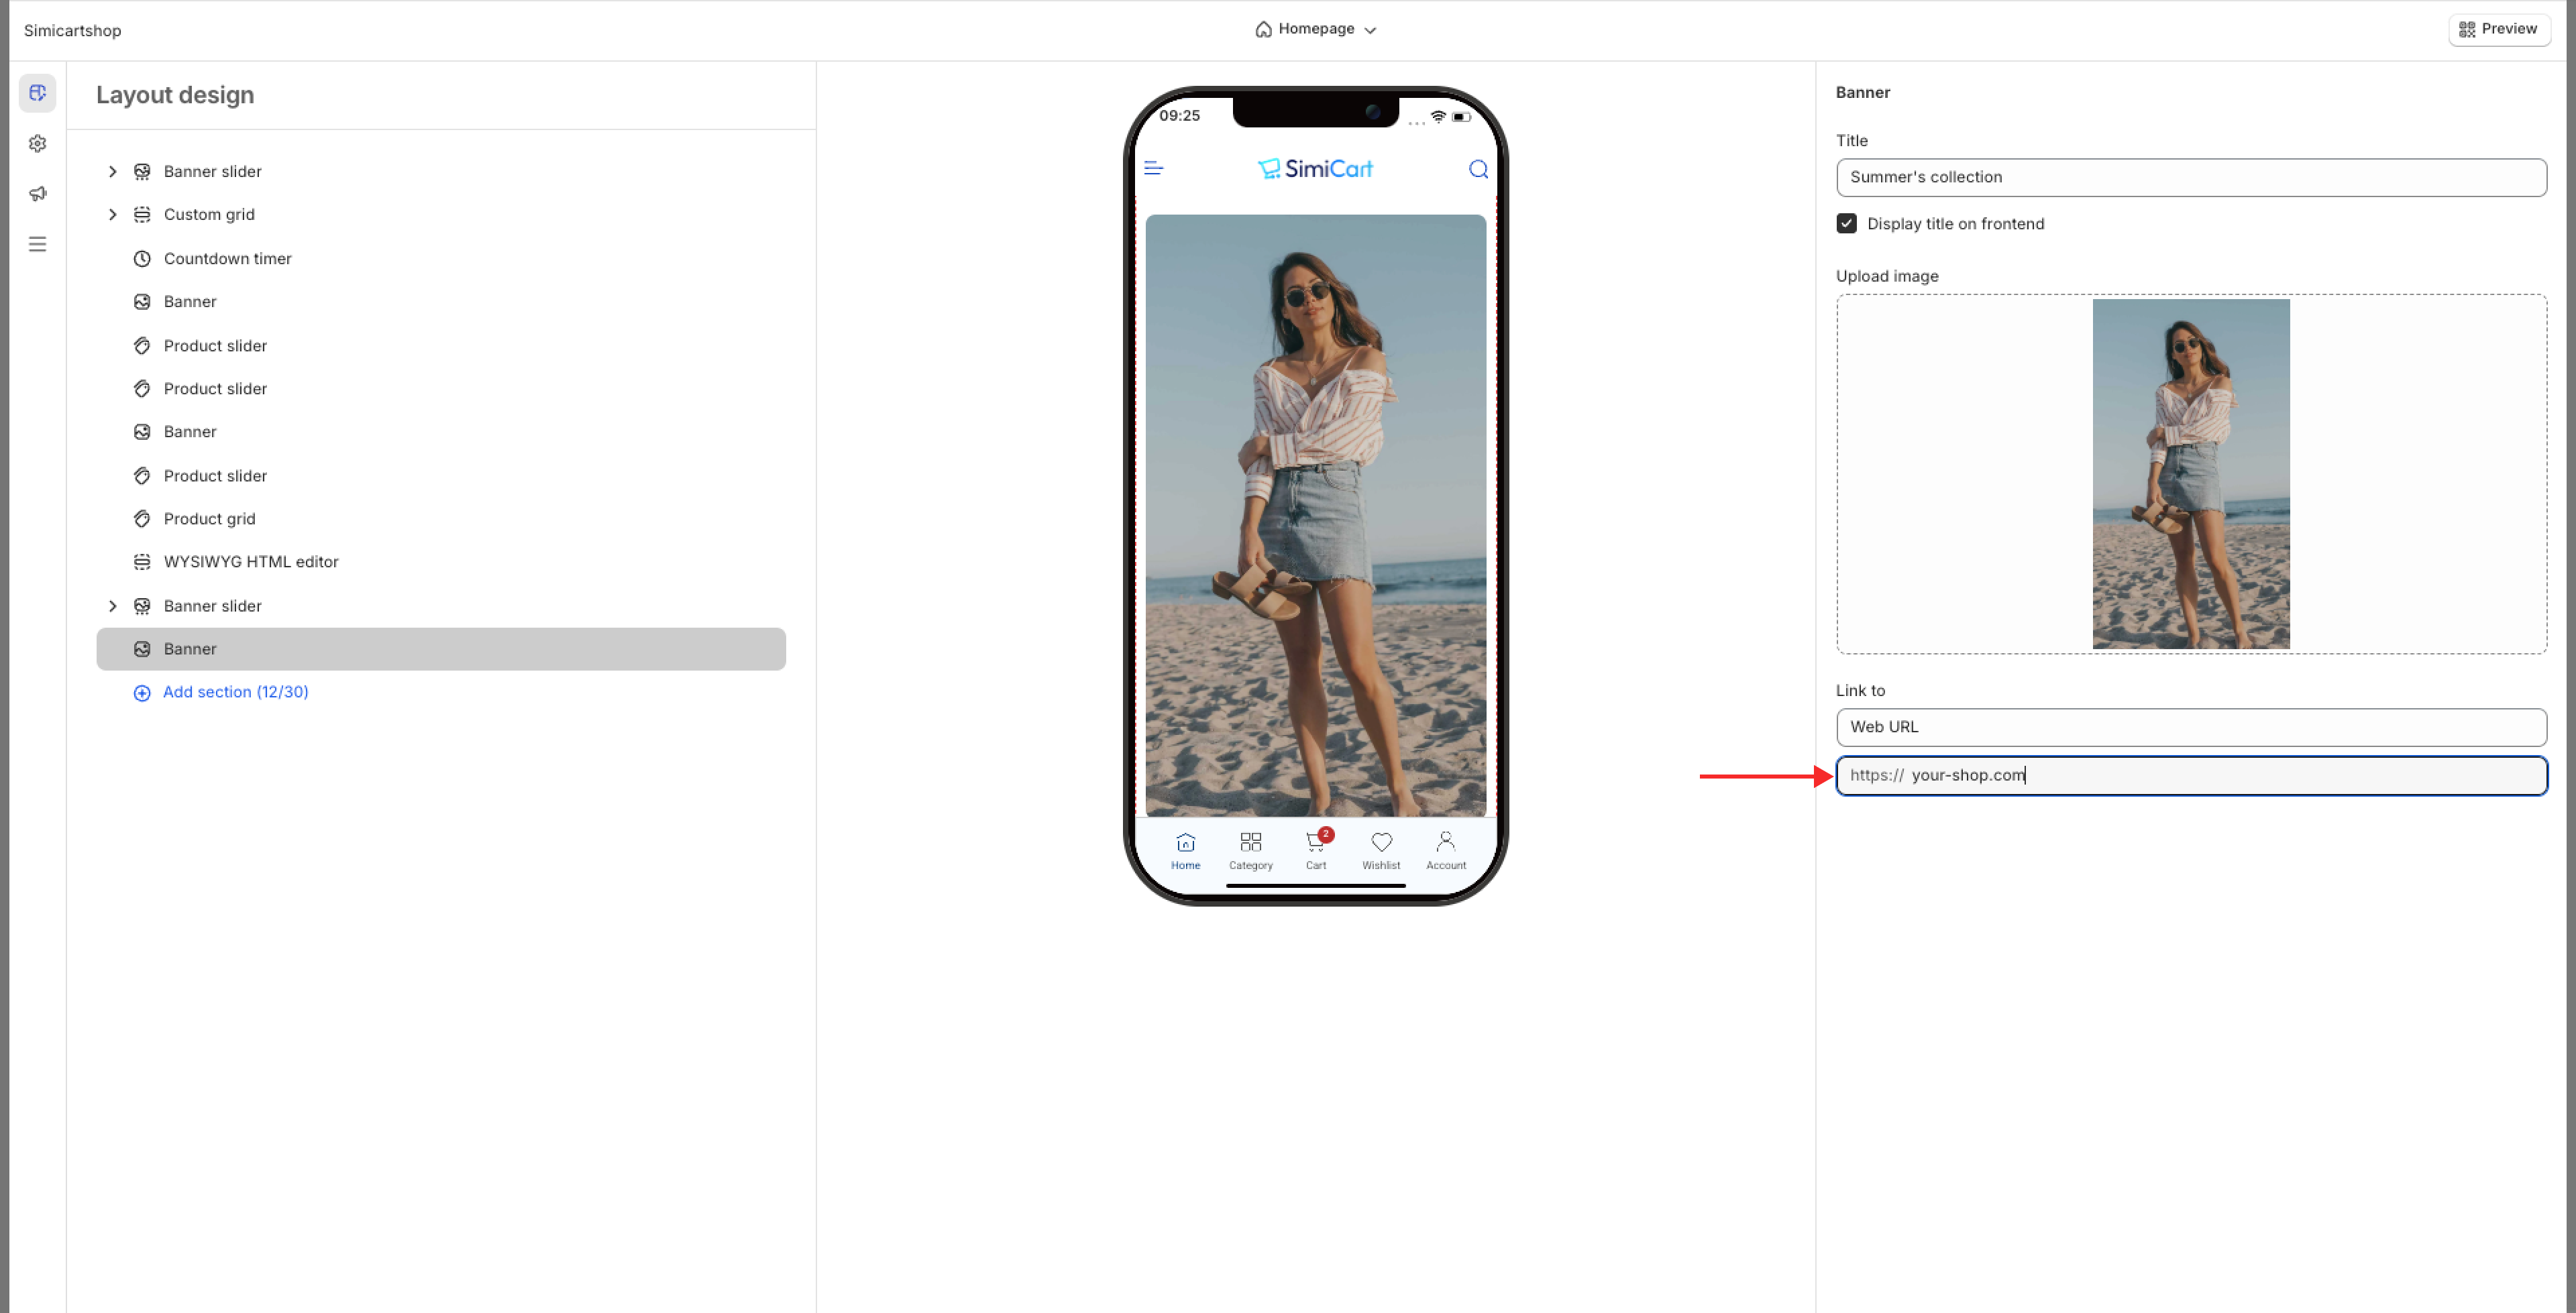The height and width of the screenshot is (1313, 2576).
Task: Click the Title text field
Action: coord(2190,177)
